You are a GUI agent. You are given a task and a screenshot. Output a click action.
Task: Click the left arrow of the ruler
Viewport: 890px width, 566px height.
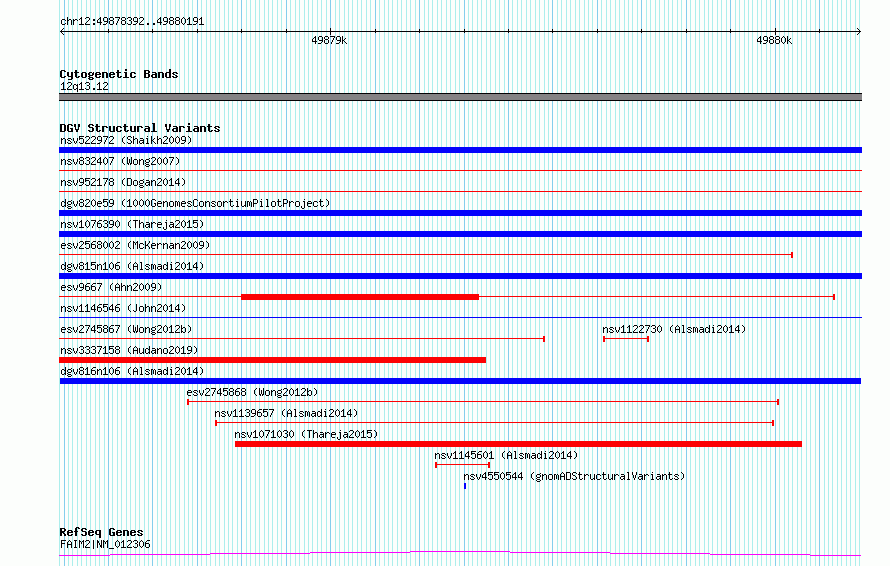click(x=62, y=32)
